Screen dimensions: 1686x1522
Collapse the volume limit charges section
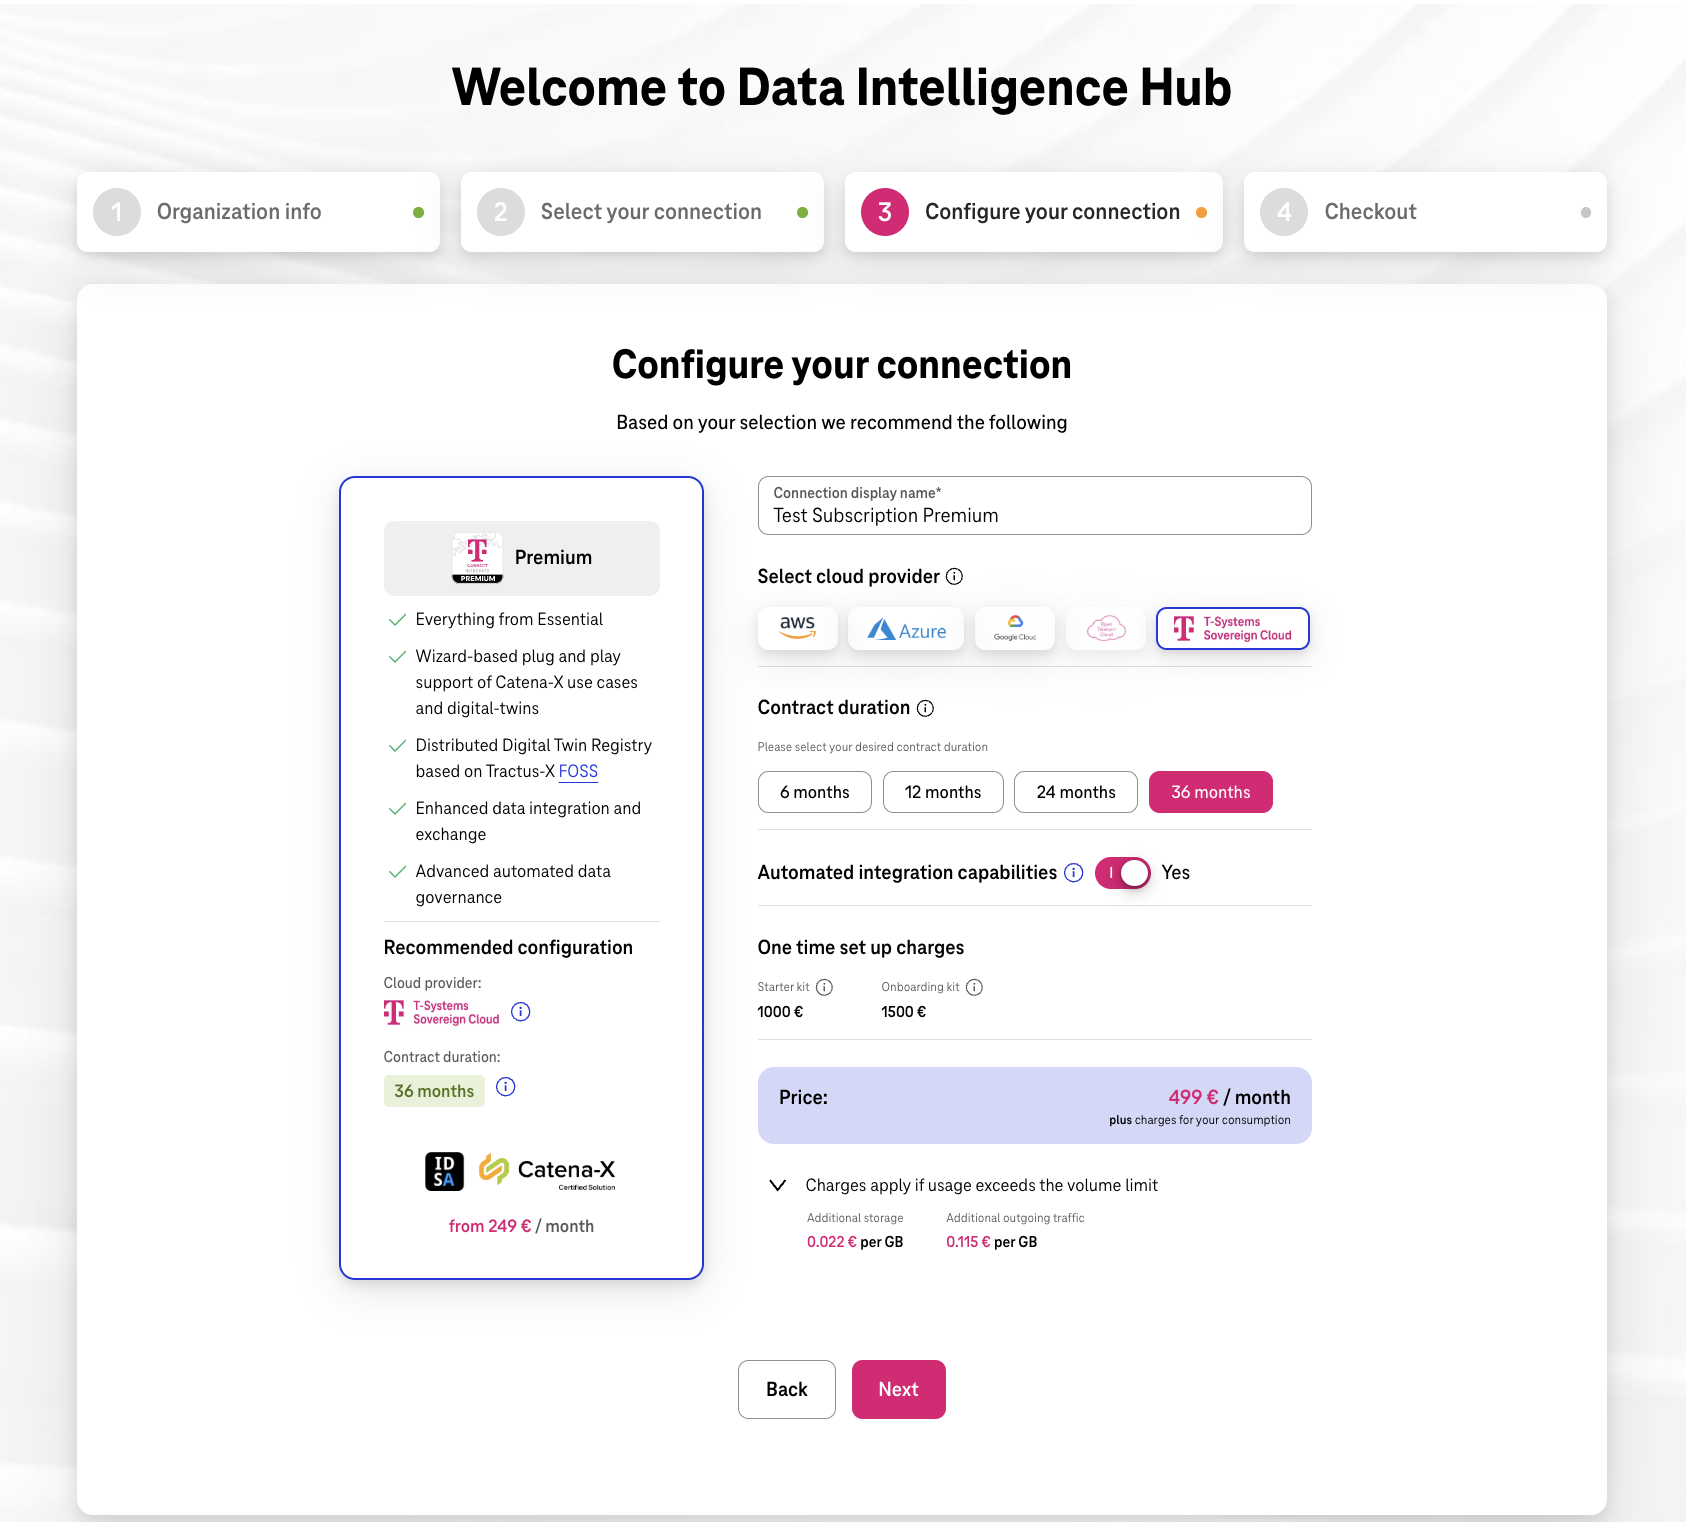777,1185
